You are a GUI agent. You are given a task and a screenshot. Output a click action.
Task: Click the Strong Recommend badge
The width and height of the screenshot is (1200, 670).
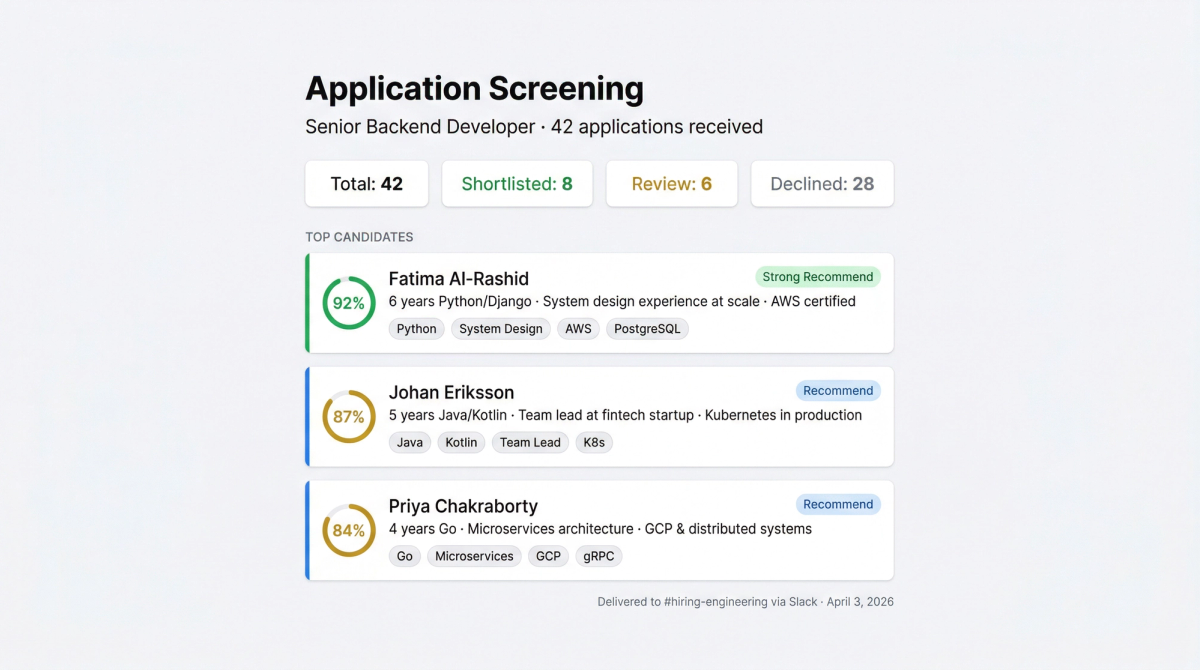[x=818, y=277]
